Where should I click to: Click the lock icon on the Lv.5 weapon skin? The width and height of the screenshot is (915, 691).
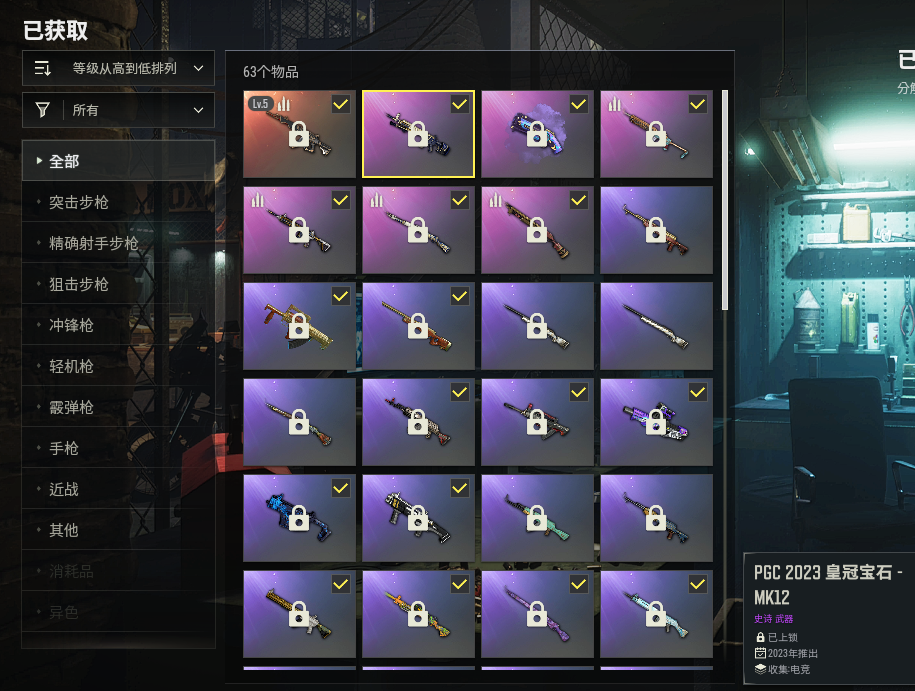[299, 134]
